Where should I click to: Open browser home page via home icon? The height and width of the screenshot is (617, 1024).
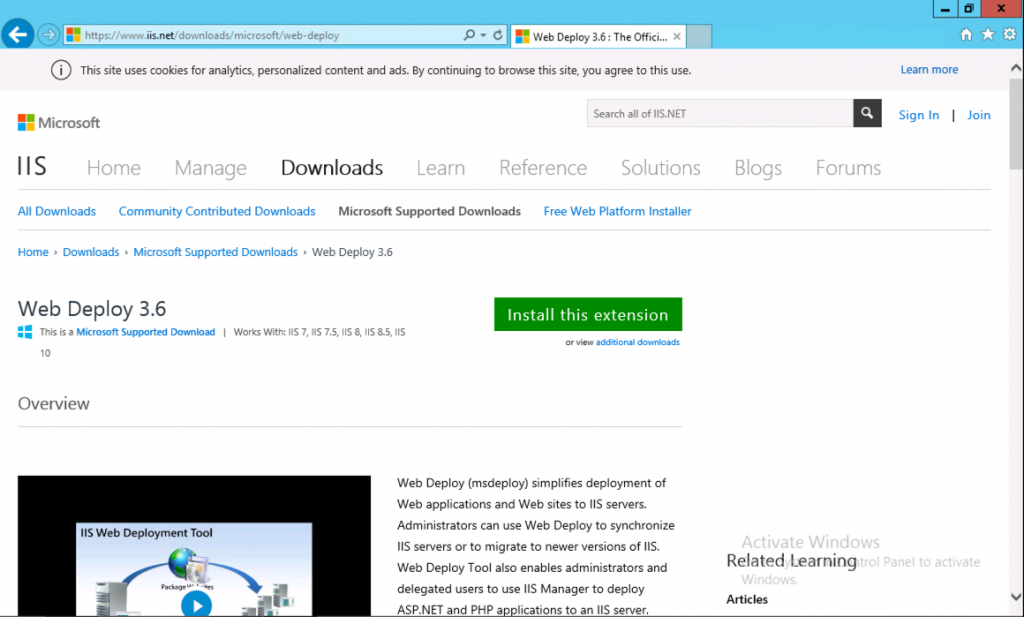point(966,33)
